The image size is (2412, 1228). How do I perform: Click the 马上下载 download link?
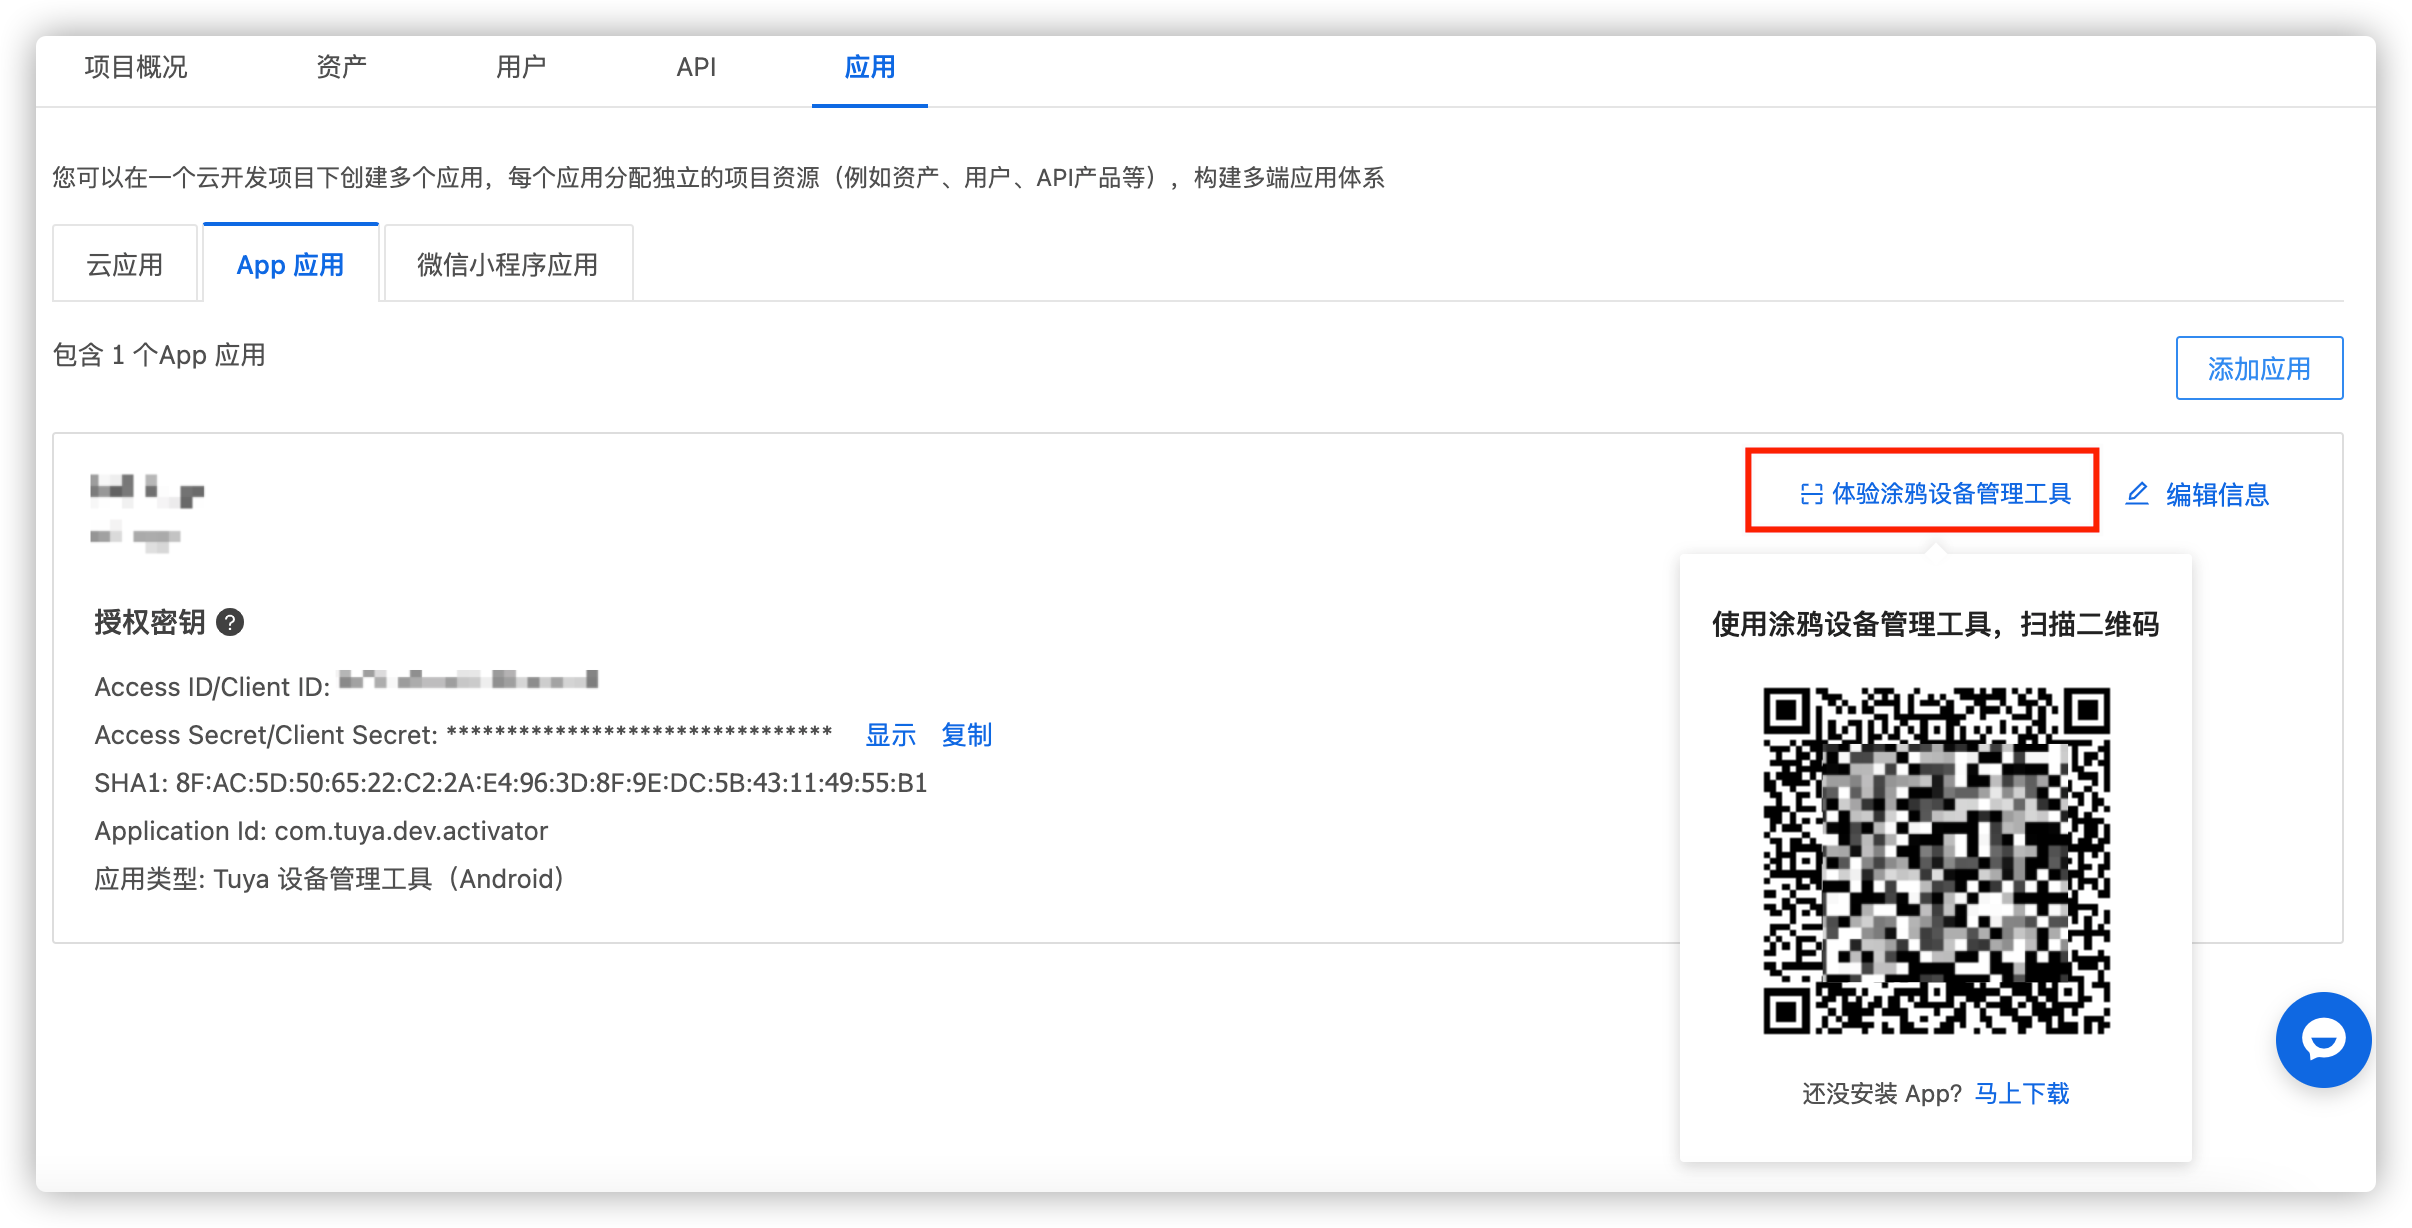2022,1093
